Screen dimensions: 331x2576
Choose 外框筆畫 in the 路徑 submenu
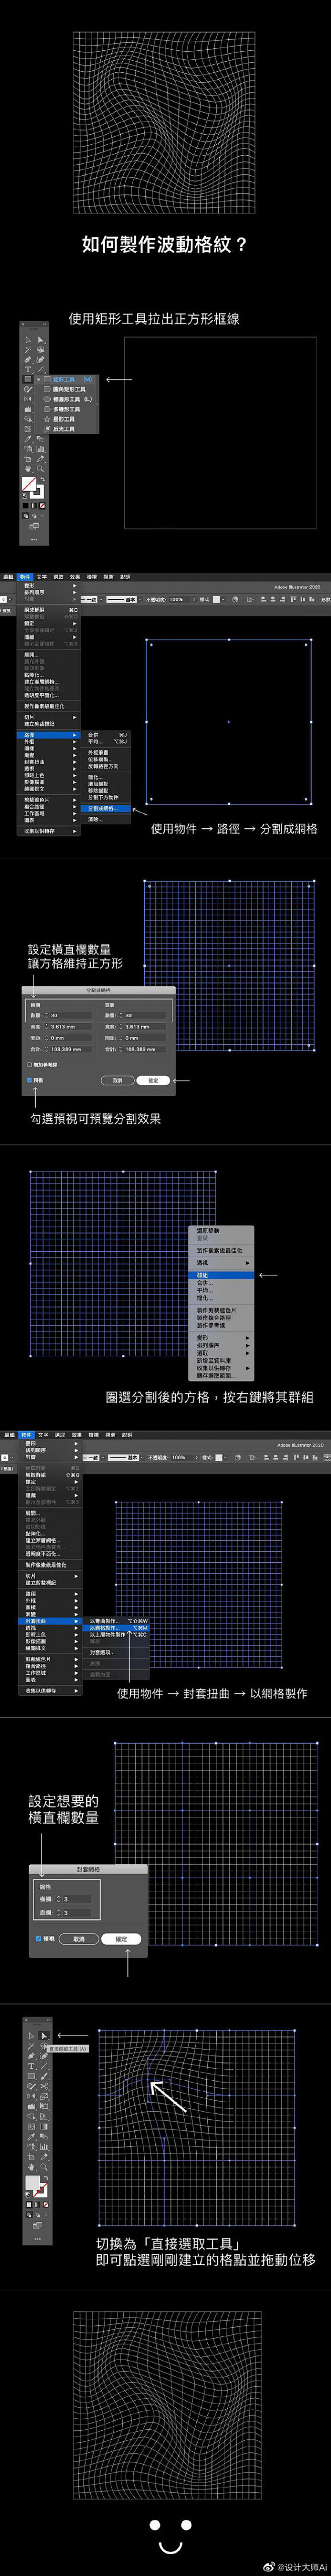pos(107,753)
